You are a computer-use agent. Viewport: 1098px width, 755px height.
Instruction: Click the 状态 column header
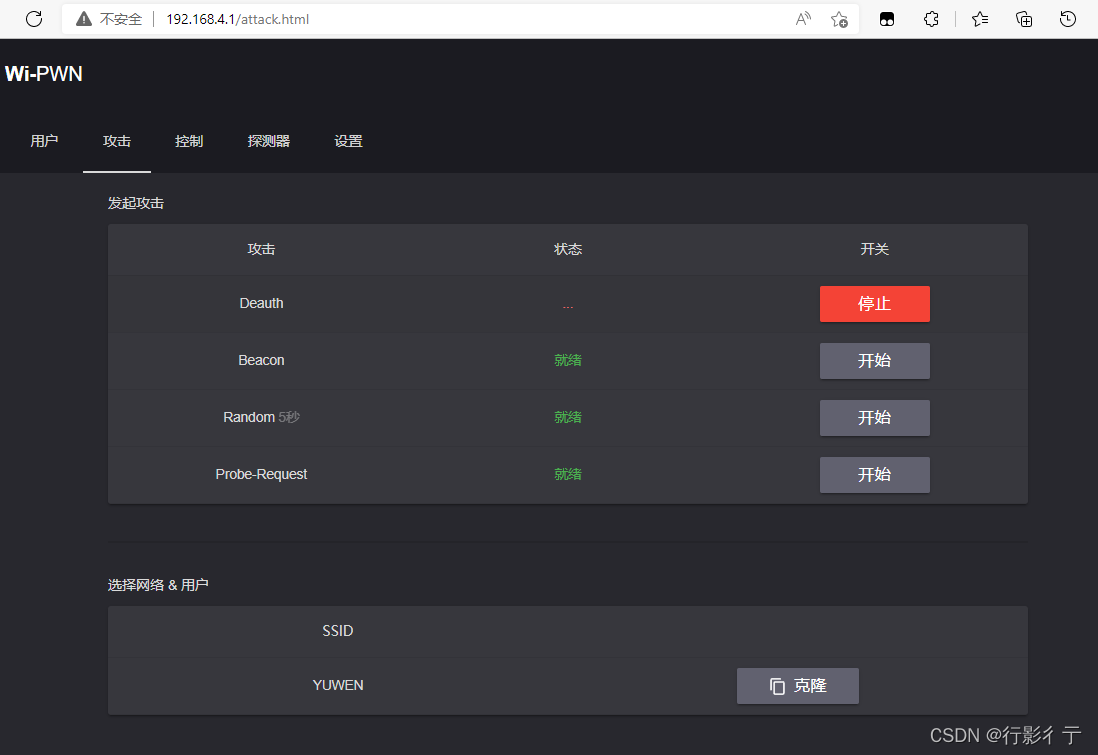coord(568,249)
